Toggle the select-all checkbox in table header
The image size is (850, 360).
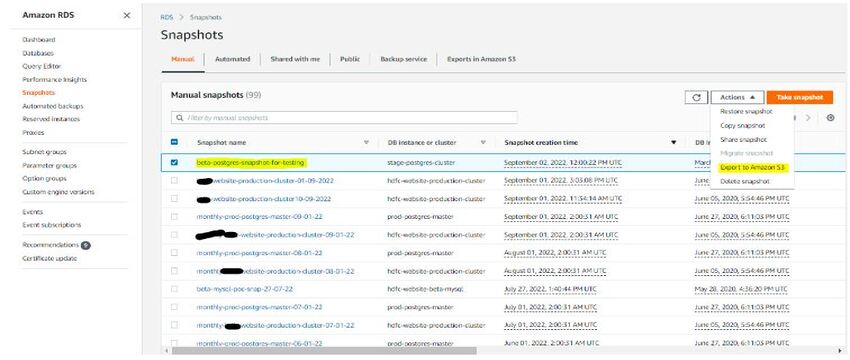coord(174,142)
